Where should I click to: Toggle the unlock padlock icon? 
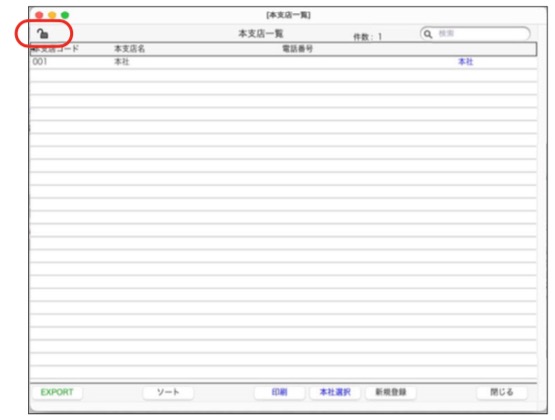[42, 34]
